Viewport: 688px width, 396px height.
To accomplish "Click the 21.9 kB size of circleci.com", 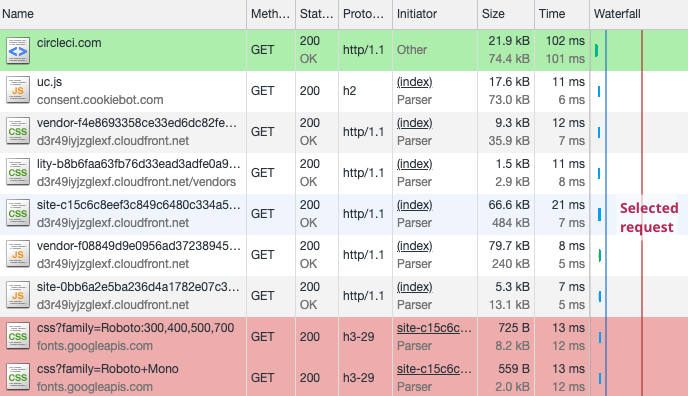I will pyautogui.click(x=509, y=41).
